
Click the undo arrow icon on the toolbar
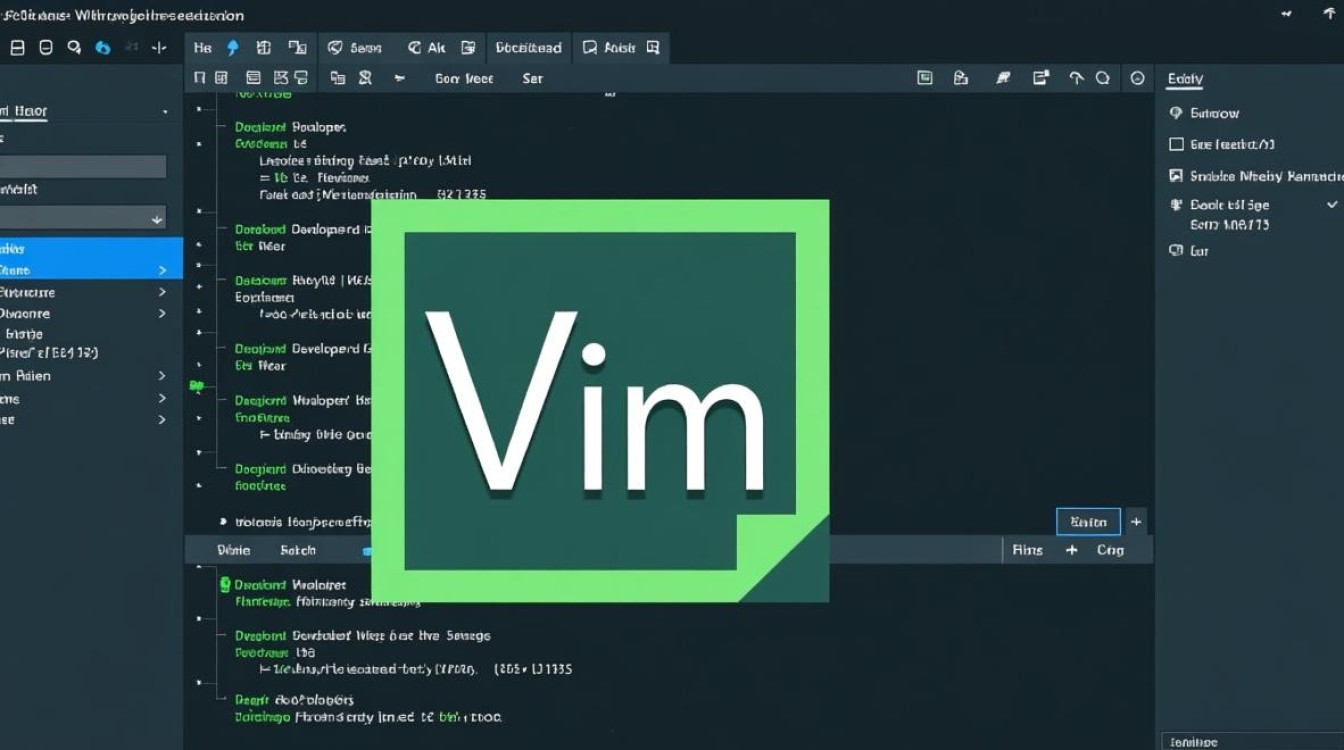[1076, 77]
